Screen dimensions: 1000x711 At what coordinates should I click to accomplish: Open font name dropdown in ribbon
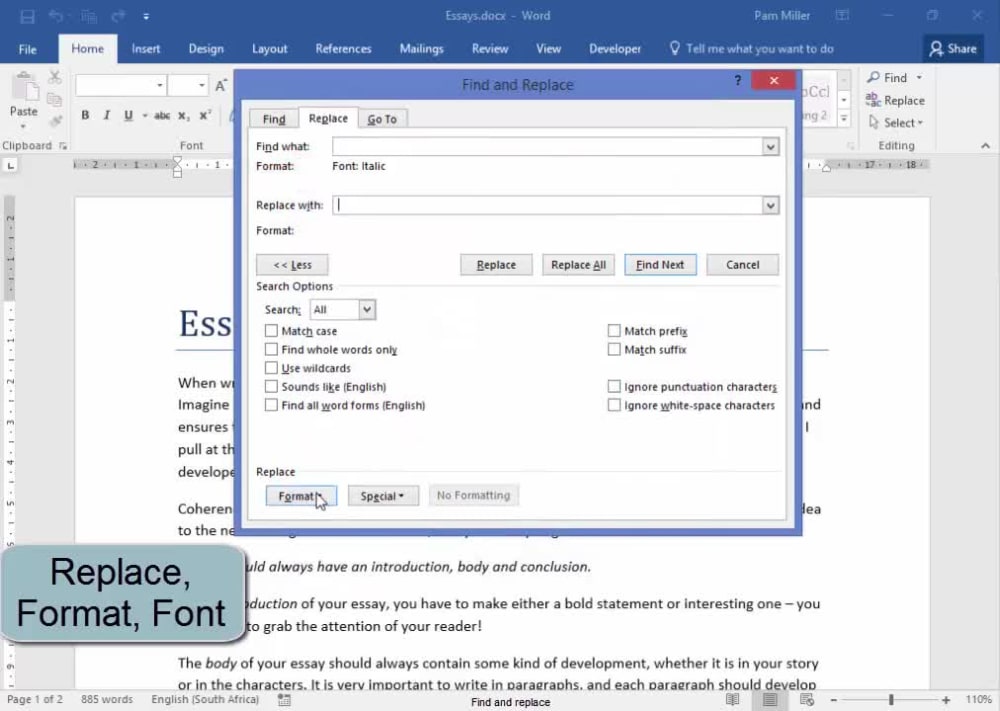159,85
